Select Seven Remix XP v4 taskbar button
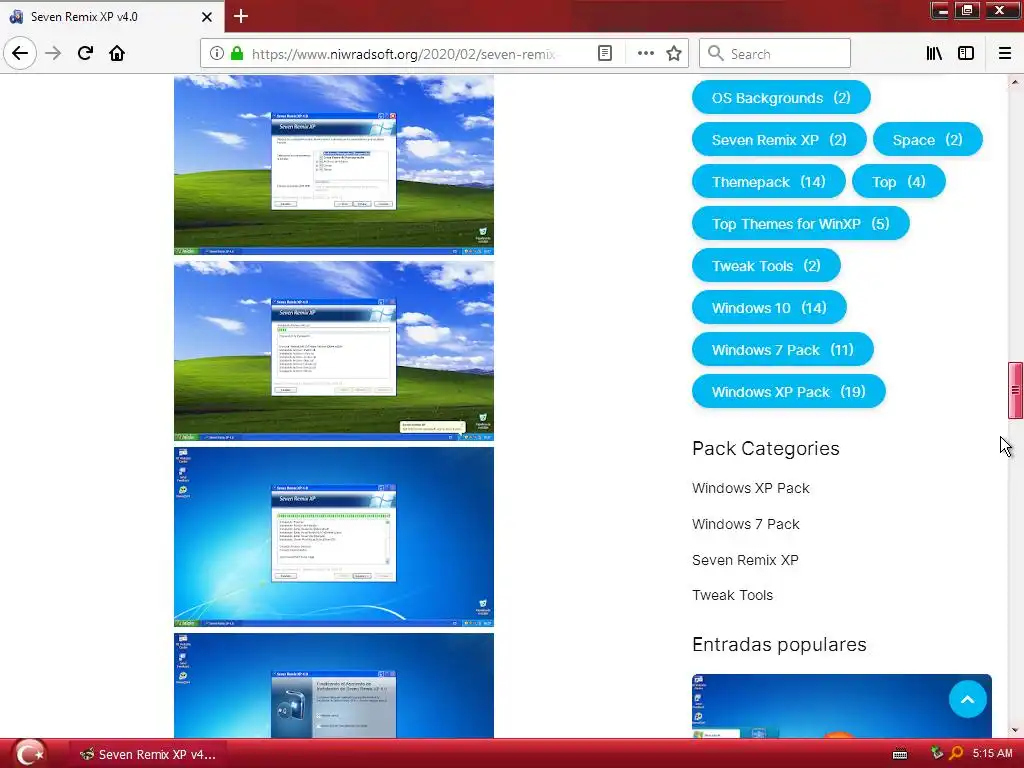The width and height of the screenshot is (1024, 768). tap(148, 754)
